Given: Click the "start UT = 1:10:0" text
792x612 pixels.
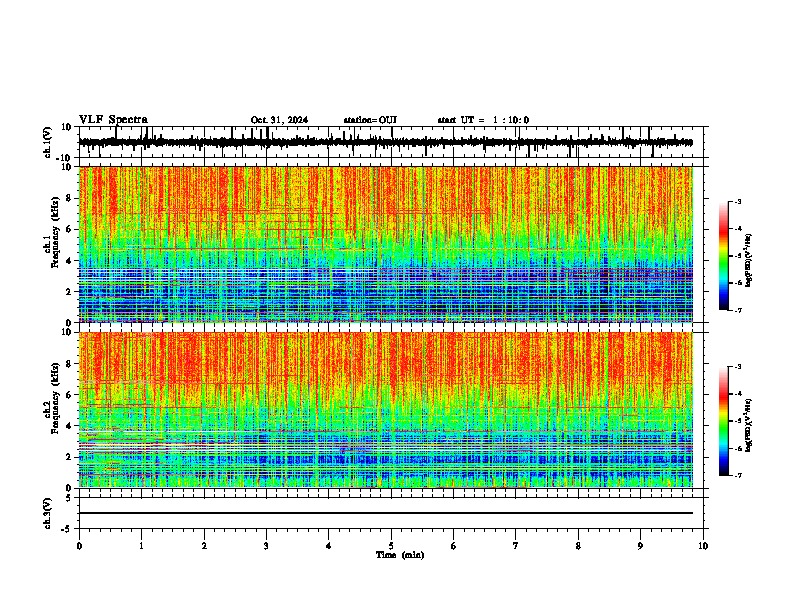Looking at the screenshot, I should click(x=483, y=120).
